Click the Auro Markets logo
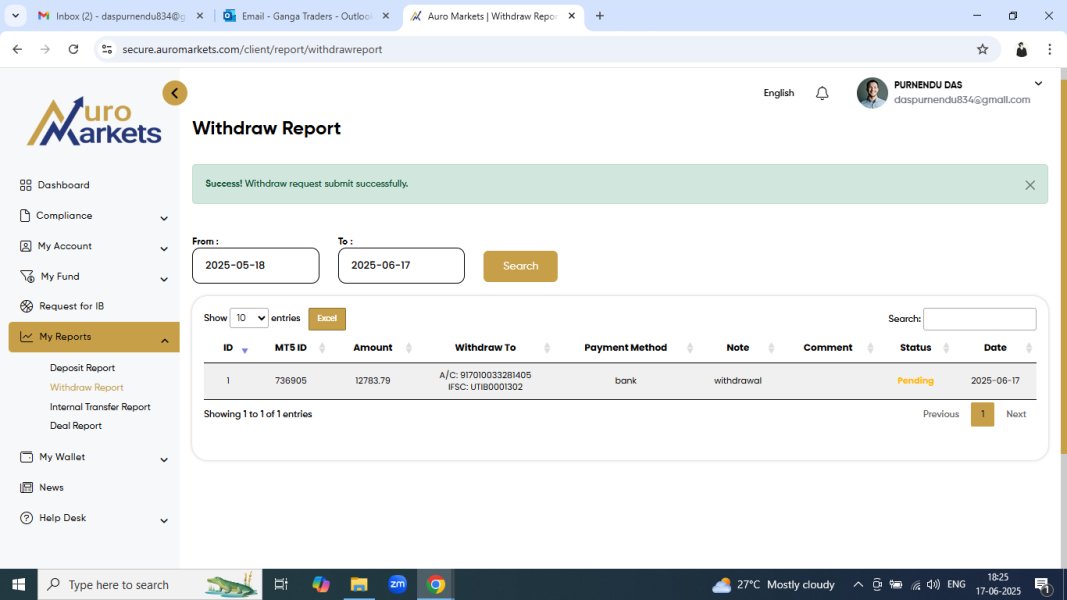Viewport: 1067px width, 600px height. (x=94, y=122)
